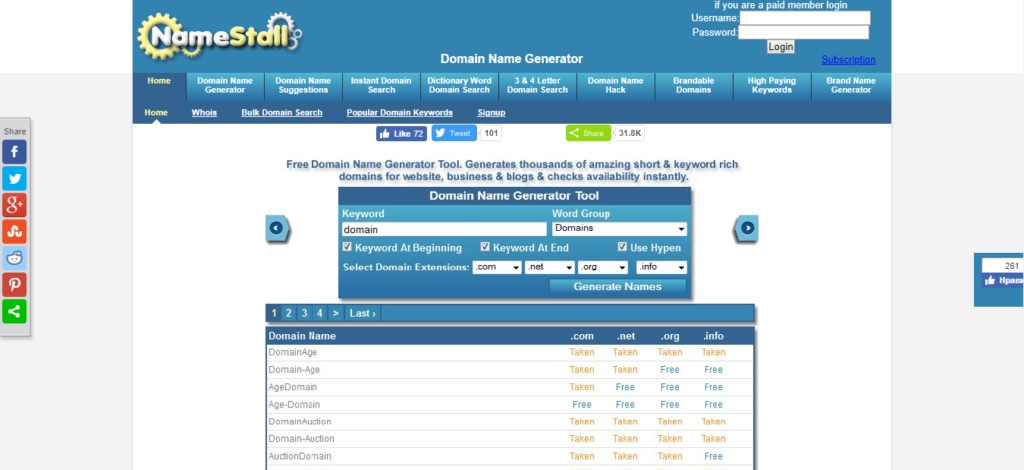Open Instant Domain Search tab
Viewport: 1024px width, 470px height.
click(x=381, y=86)
